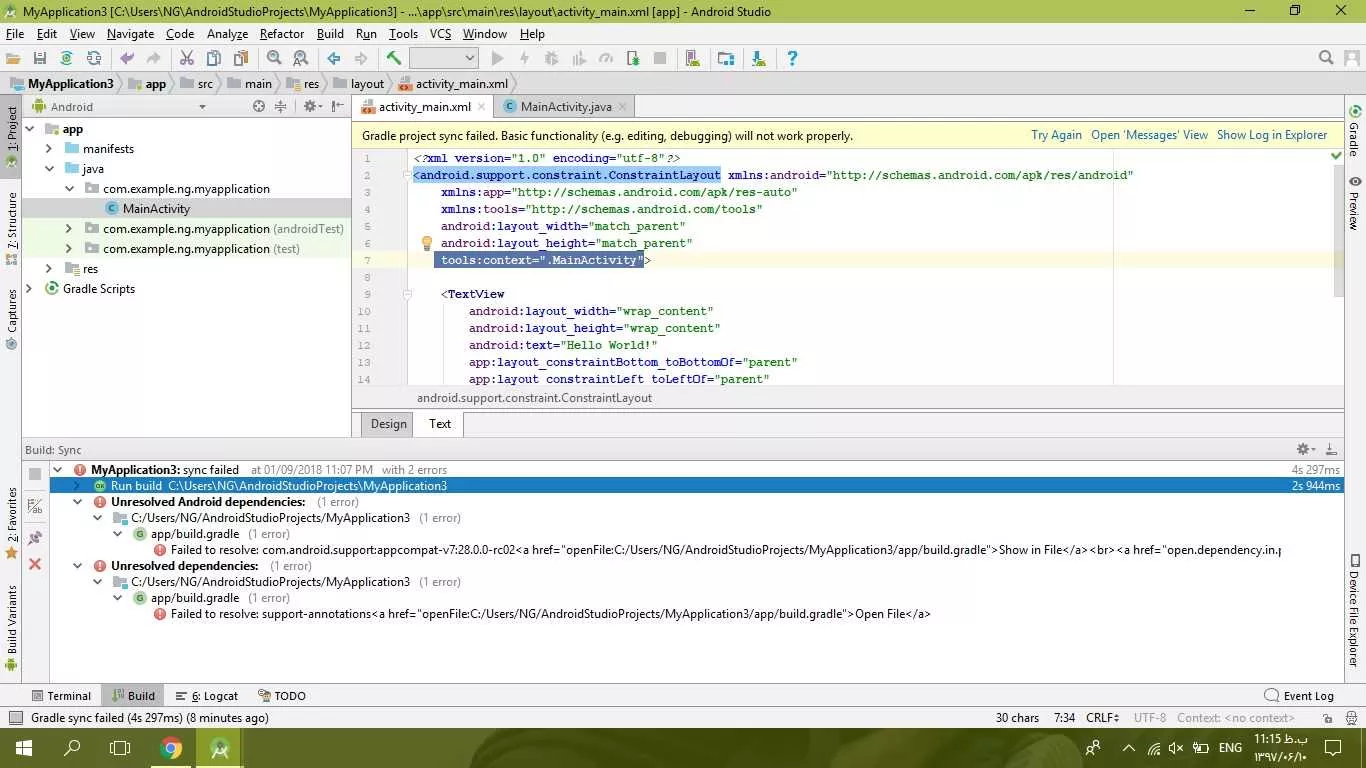Switch to the MainActivity.java editor tab
1366x768 pixels.
[x=566, y=107]
